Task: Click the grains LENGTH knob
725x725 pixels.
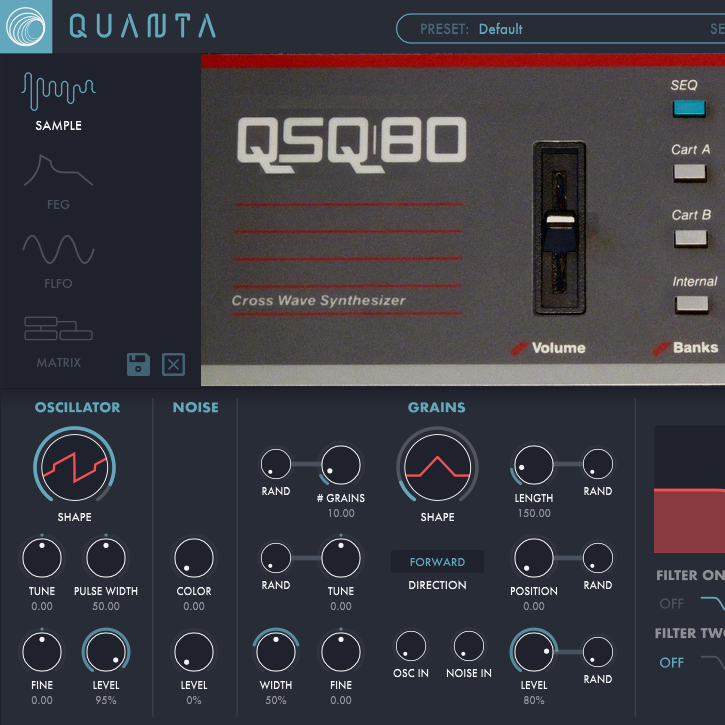Action: pos(534,465)
